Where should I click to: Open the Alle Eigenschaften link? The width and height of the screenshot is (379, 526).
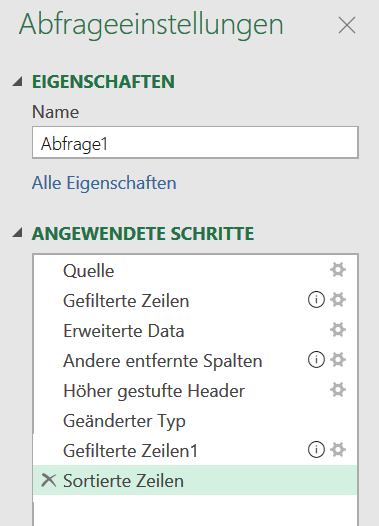coord(104,183)
